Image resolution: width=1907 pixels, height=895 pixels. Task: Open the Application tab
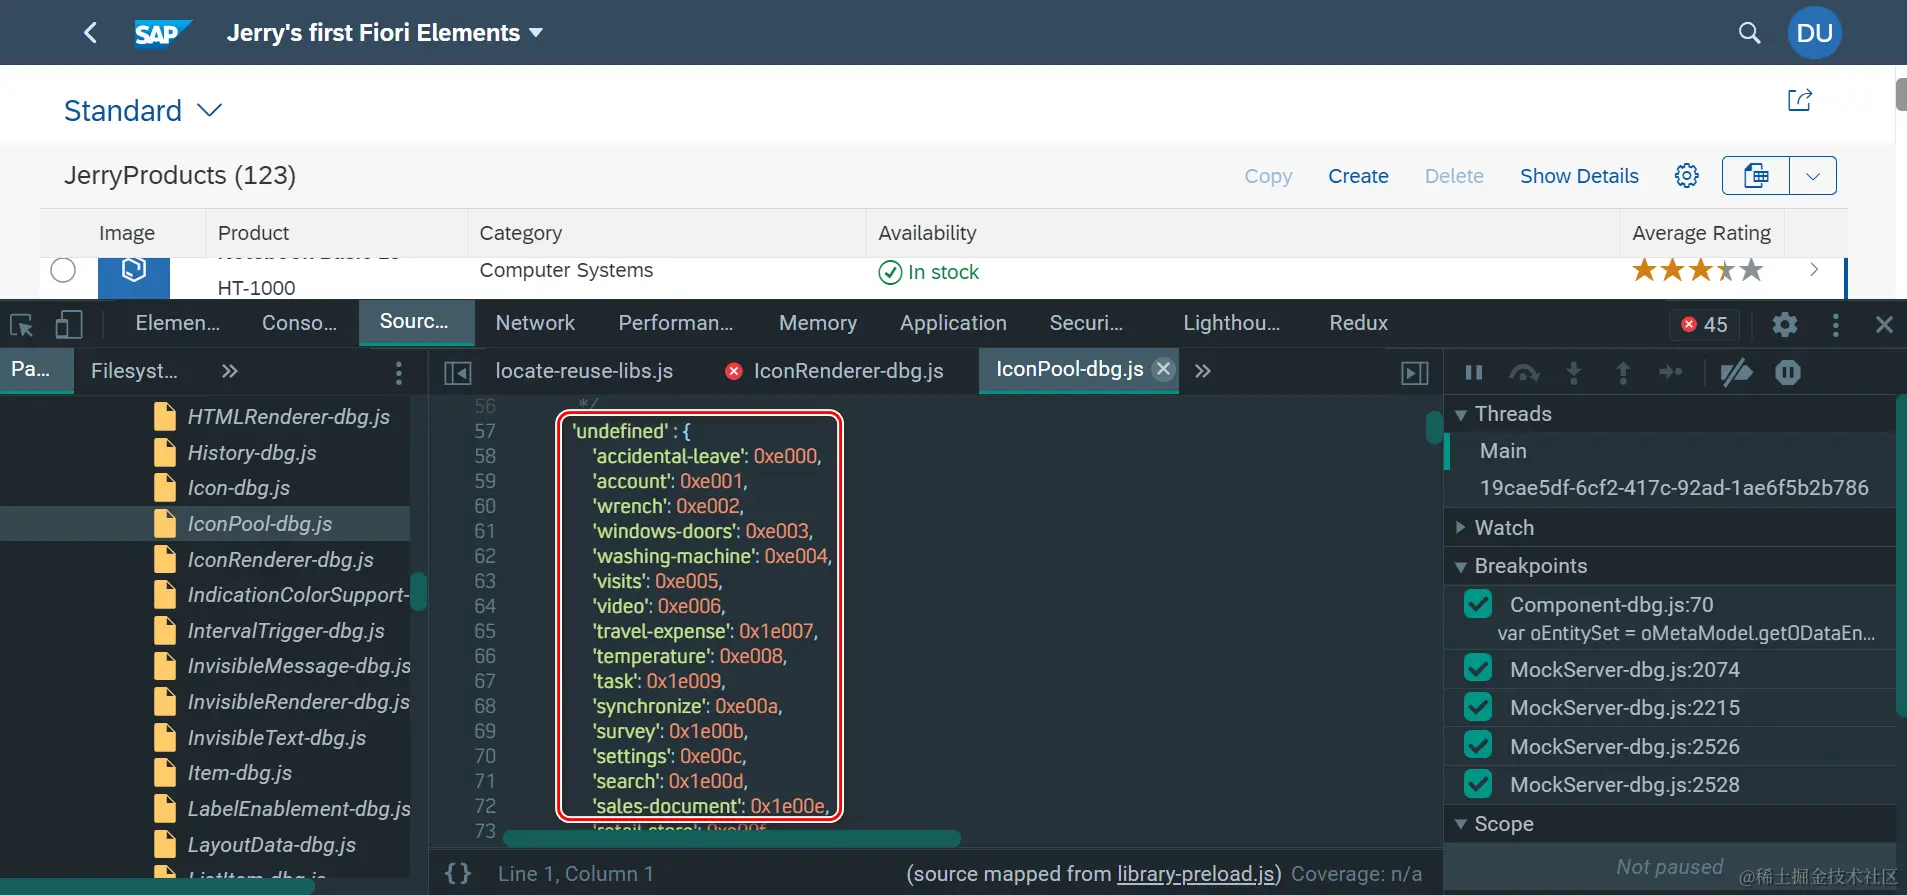point(953,323)
